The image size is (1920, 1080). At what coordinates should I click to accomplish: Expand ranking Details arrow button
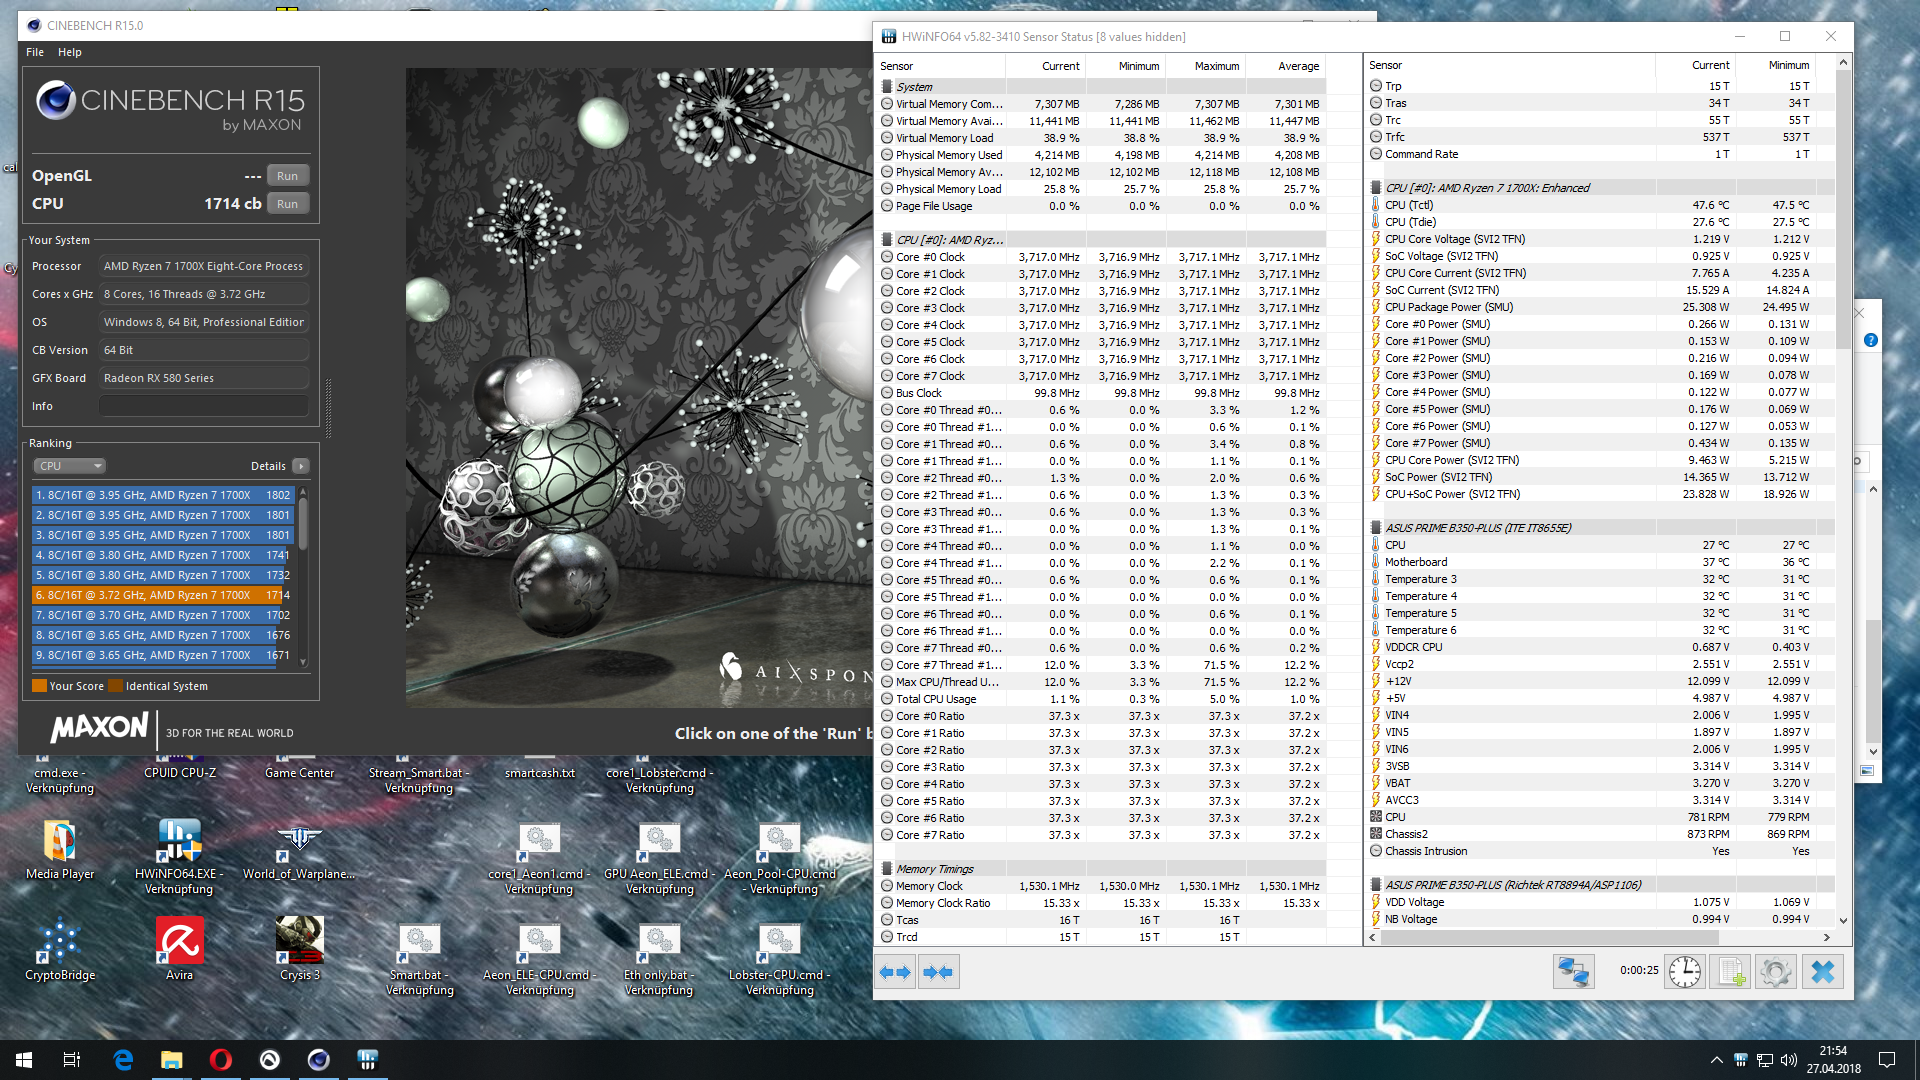pyautogui.click(x=301, y=466)
